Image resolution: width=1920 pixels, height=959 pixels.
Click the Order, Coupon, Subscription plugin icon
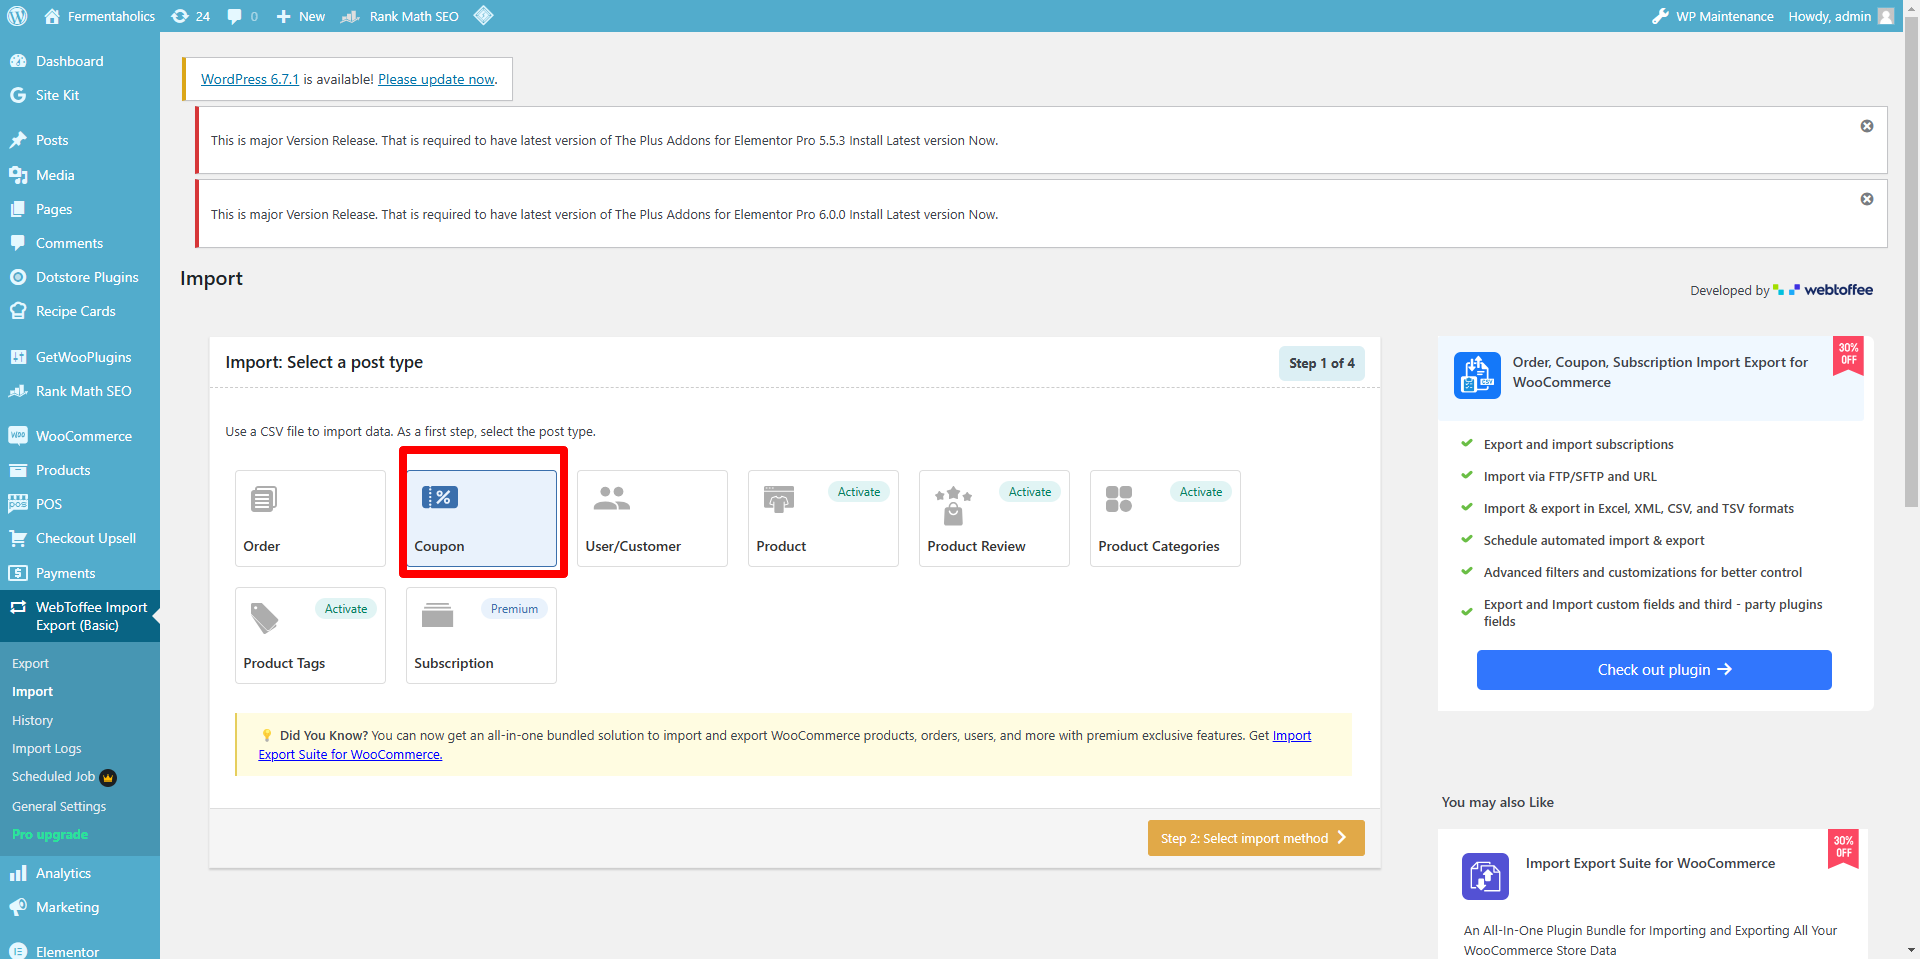pos(1477,375)
